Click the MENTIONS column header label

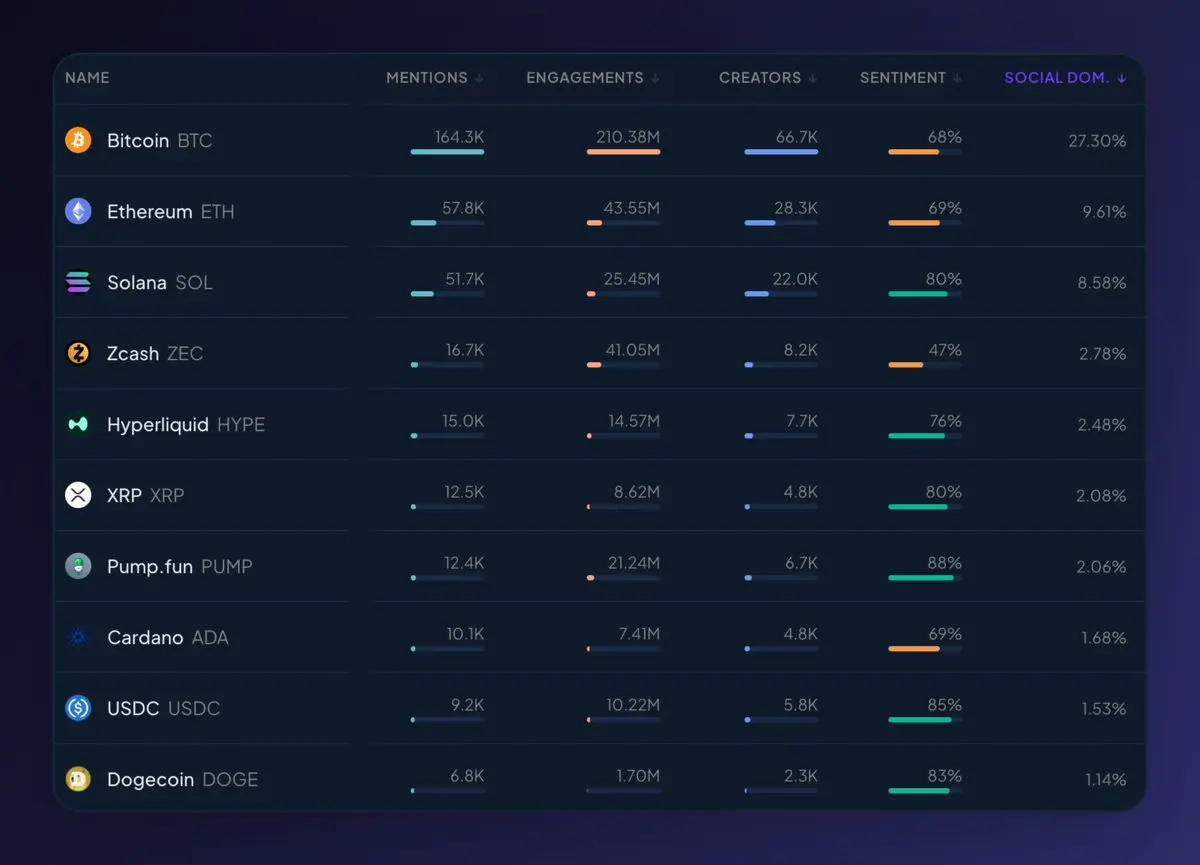point(427,78)
